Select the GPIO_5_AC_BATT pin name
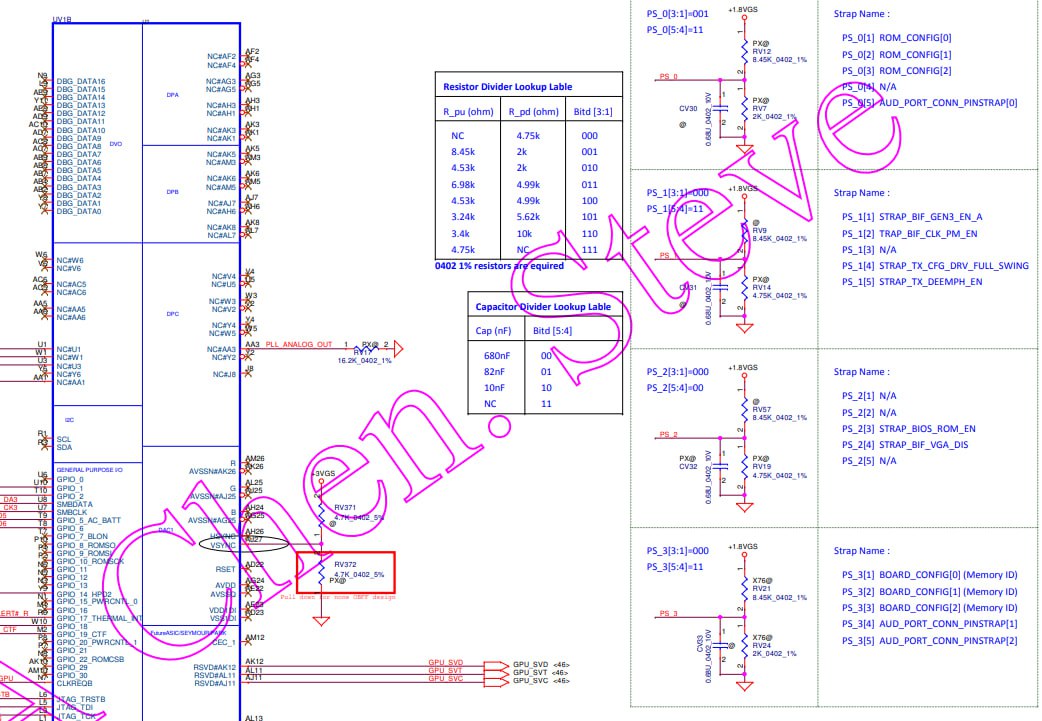1042x721 pixels. 88,520
